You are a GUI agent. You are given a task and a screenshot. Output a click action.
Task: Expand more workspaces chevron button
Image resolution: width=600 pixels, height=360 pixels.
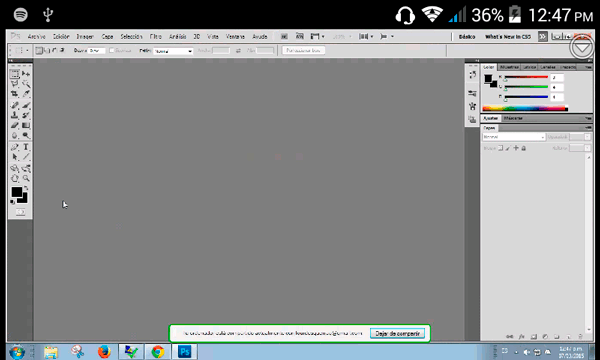543,37
